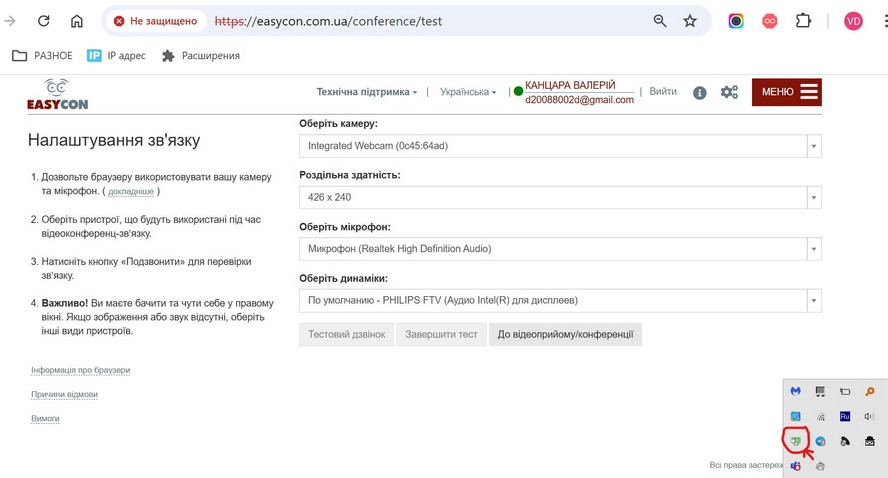This screenshot has width=888, height=478.
Task: Open the microphone selection dropdown
Action: [x=560, y=249]
